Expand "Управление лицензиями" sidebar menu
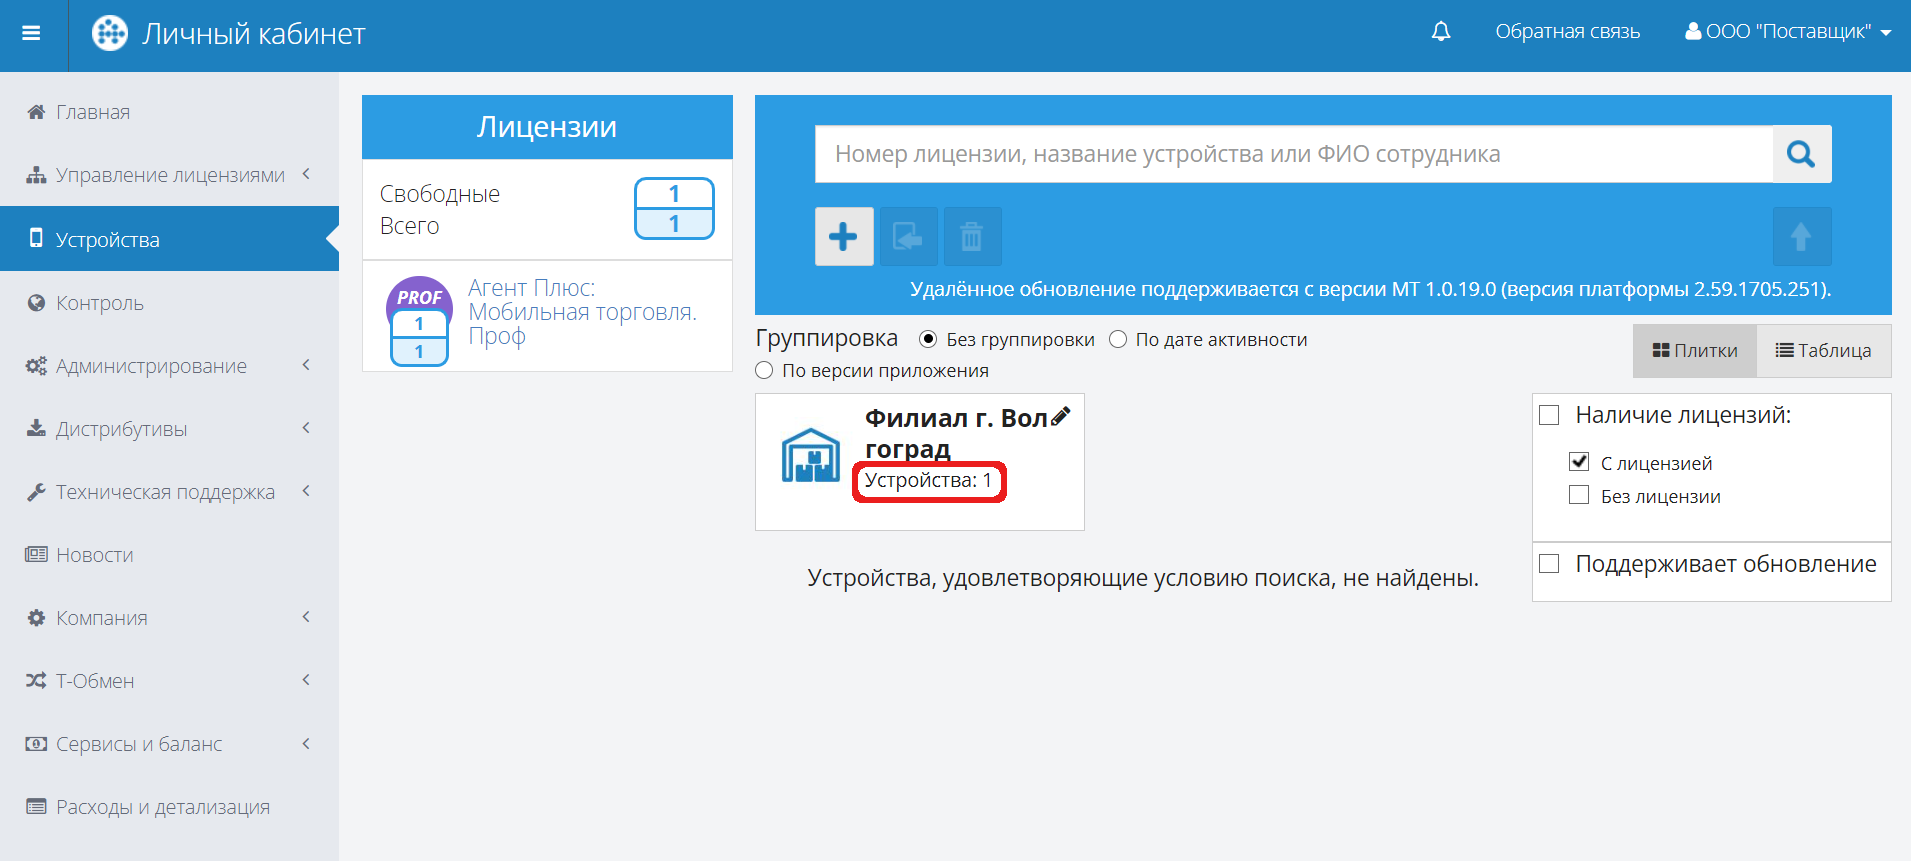The height and width of the screenshot is (861, 1911). tap(170, 175)
